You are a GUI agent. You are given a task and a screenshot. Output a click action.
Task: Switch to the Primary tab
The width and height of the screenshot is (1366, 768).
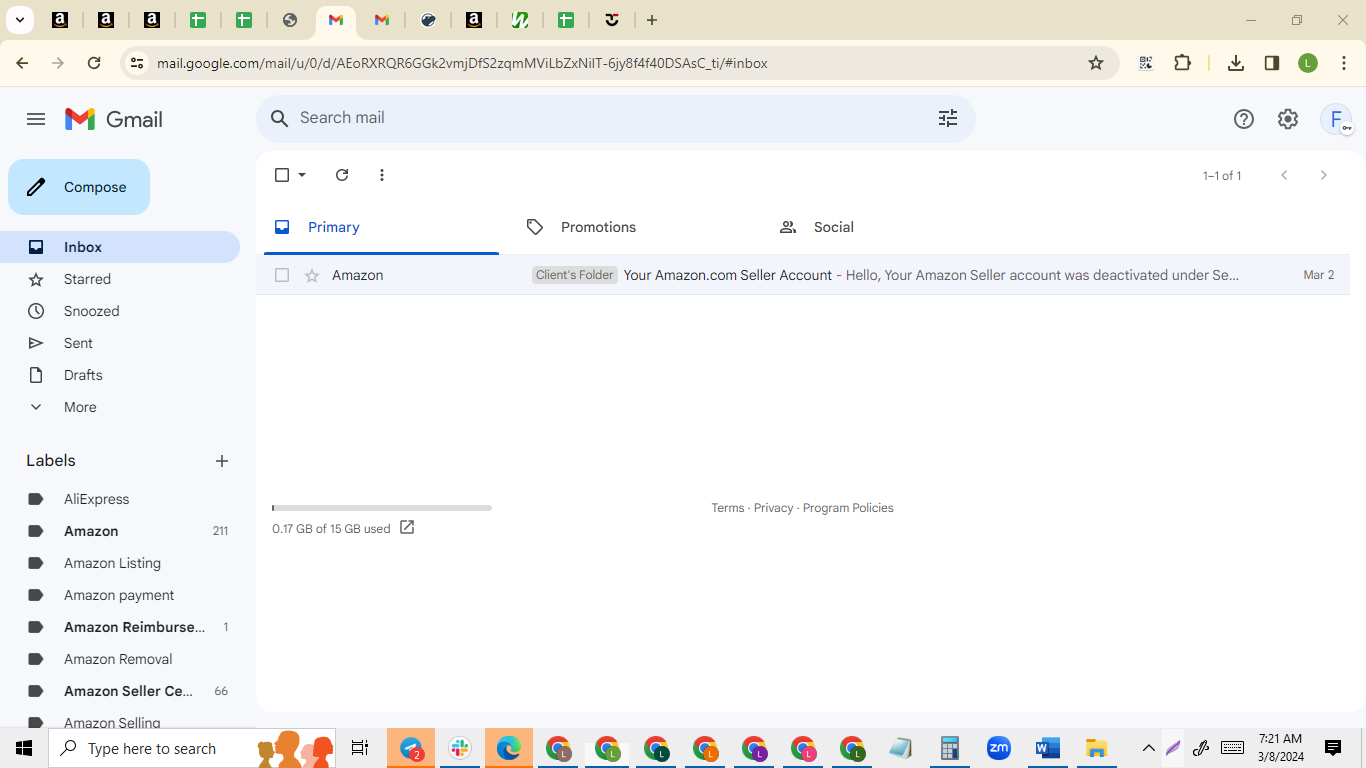[x=381, y=227]
